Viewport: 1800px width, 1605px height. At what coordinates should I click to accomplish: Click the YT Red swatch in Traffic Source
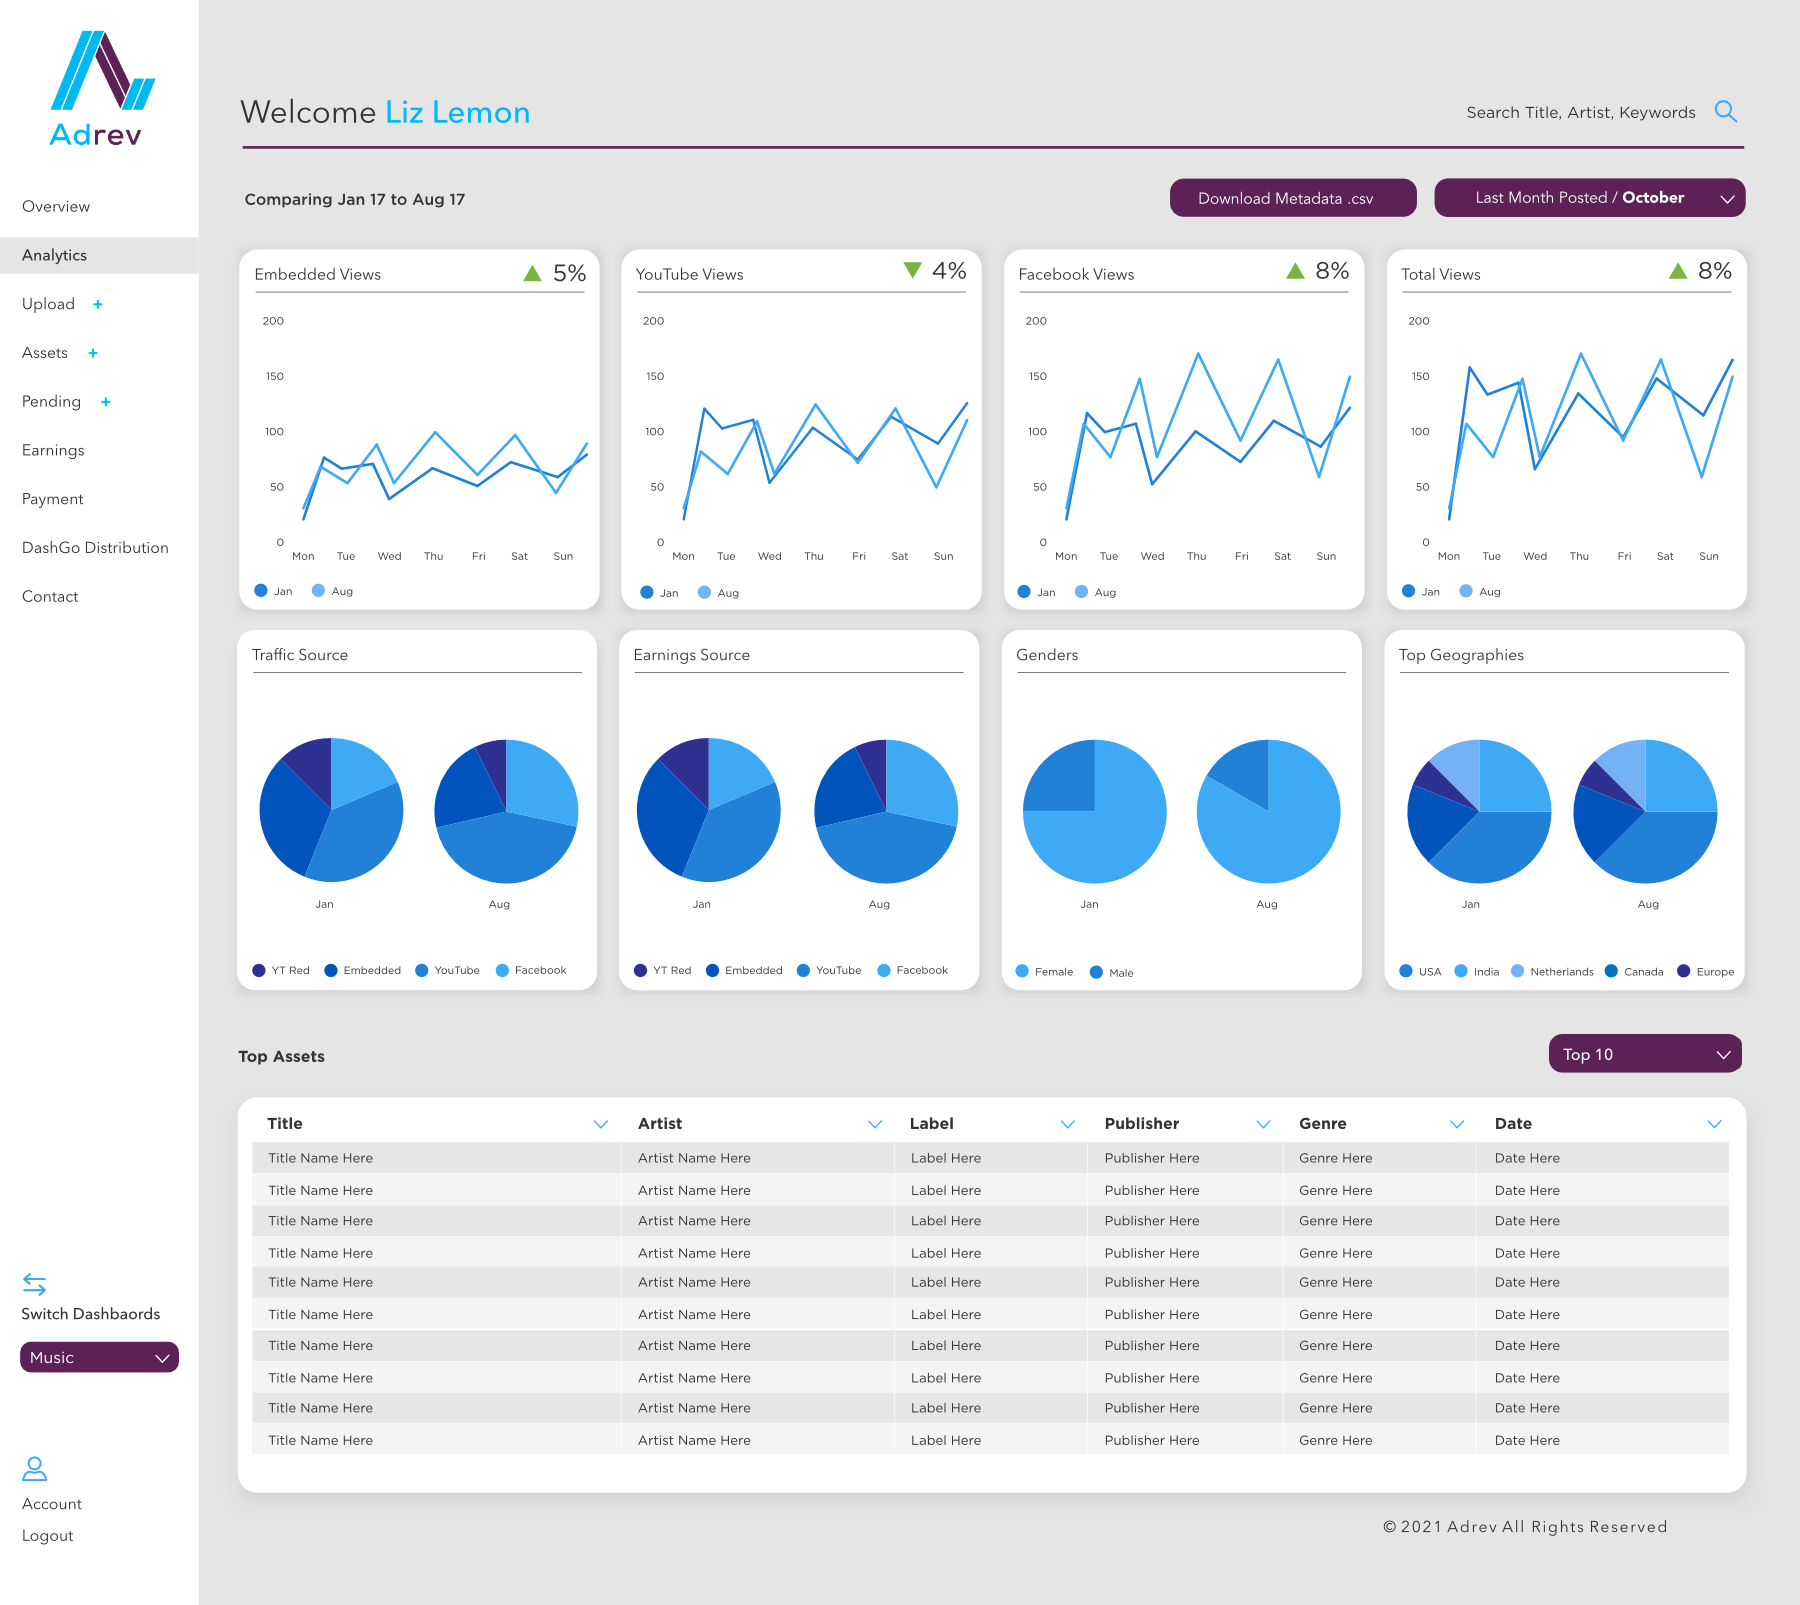tap(260, 970)
